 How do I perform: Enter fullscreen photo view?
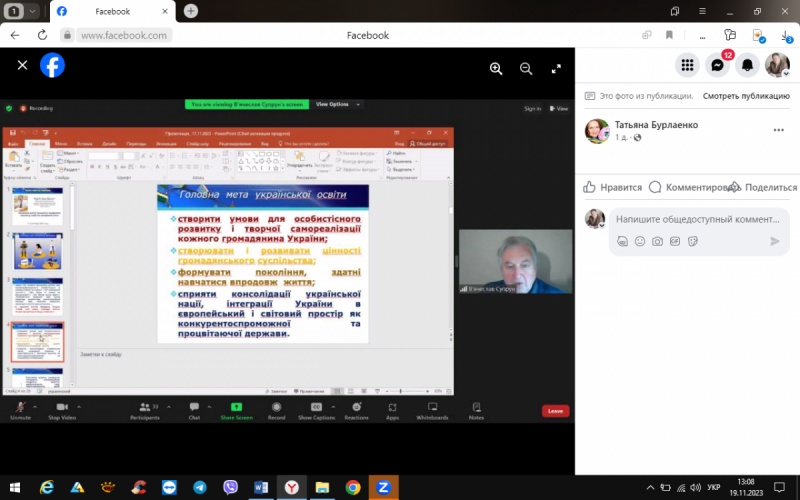point(556,68)
